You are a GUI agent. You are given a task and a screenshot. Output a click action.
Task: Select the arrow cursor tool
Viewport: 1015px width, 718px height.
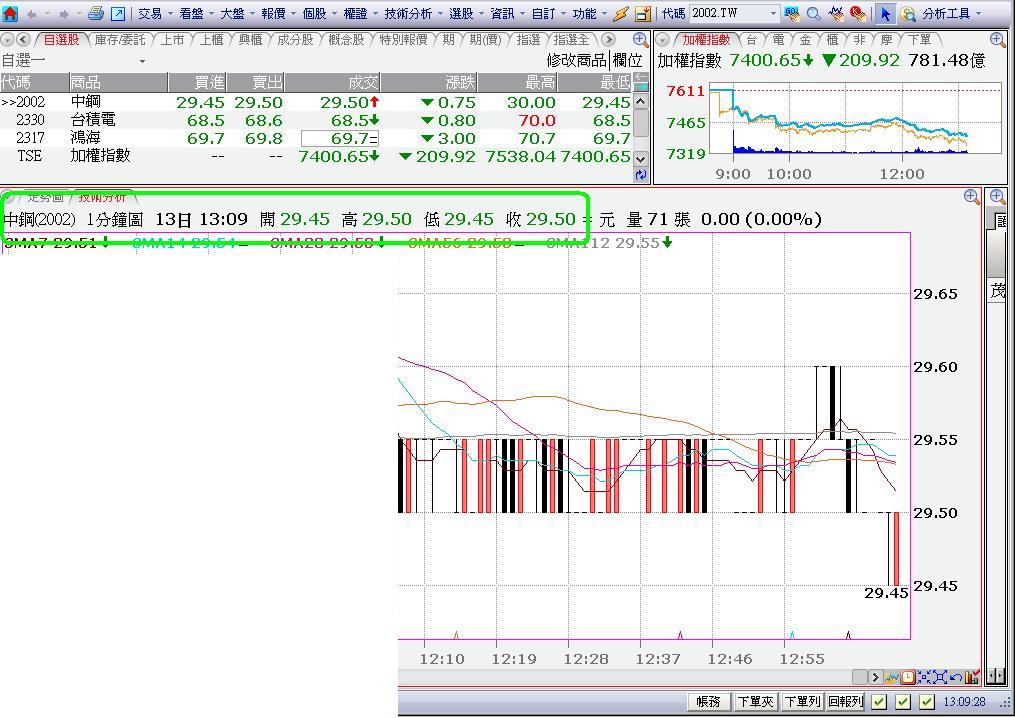(x=886, y=13)
